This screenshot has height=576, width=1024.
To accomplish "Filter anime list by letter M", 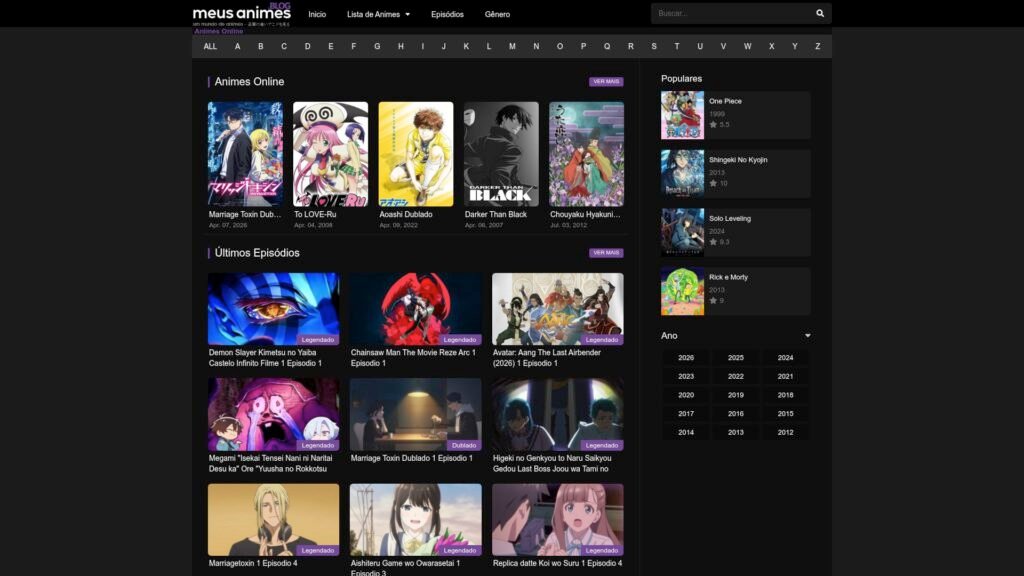I will [x=512, y=46].
